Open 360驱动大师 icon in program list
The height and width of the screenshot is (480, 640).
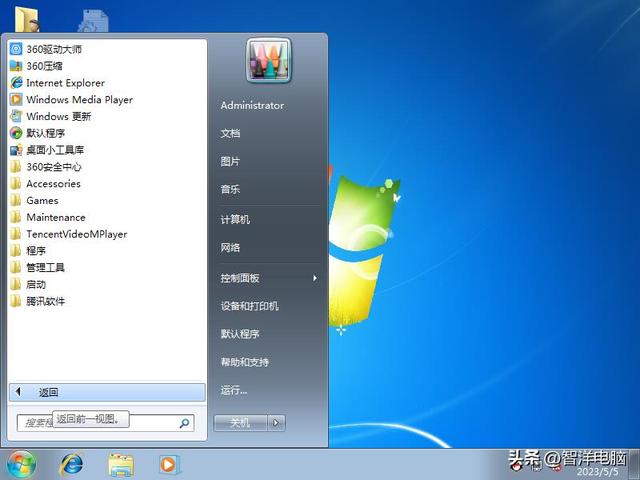16,49
